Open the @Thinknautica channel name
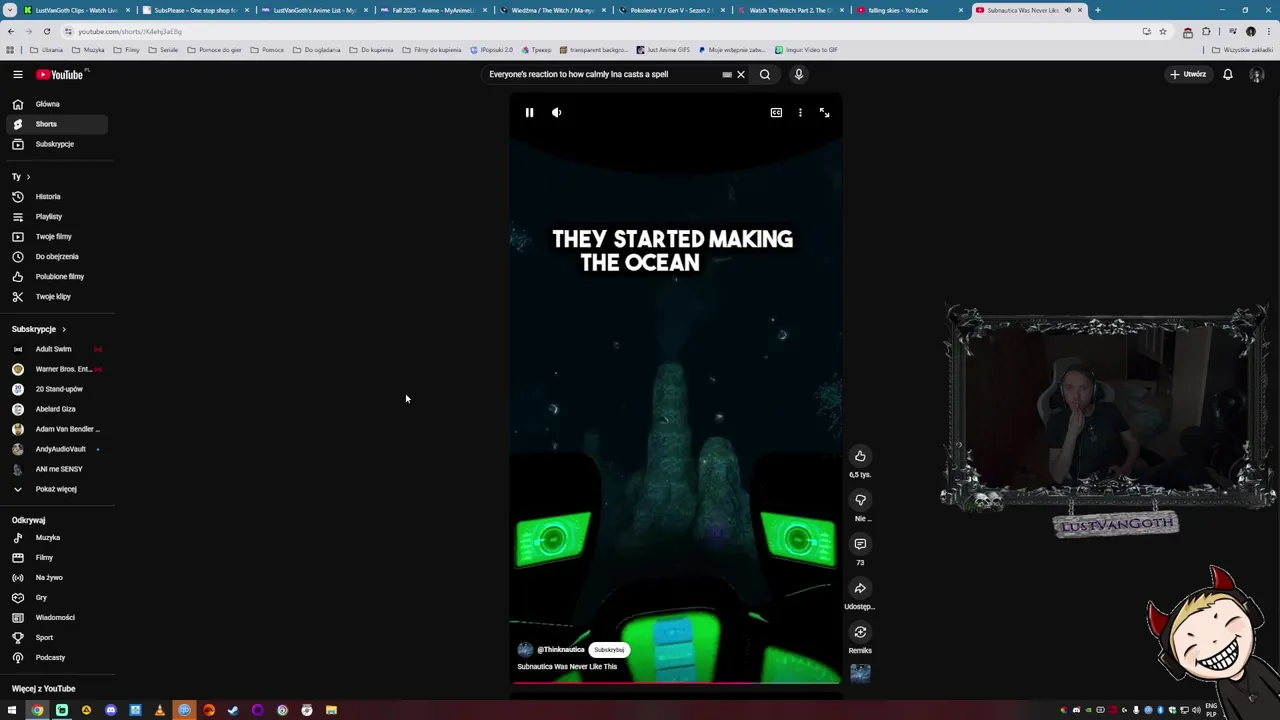Image resolution: width=1280 pixels, height=720 pixels. pyautogui.click(x=561, y=650)
